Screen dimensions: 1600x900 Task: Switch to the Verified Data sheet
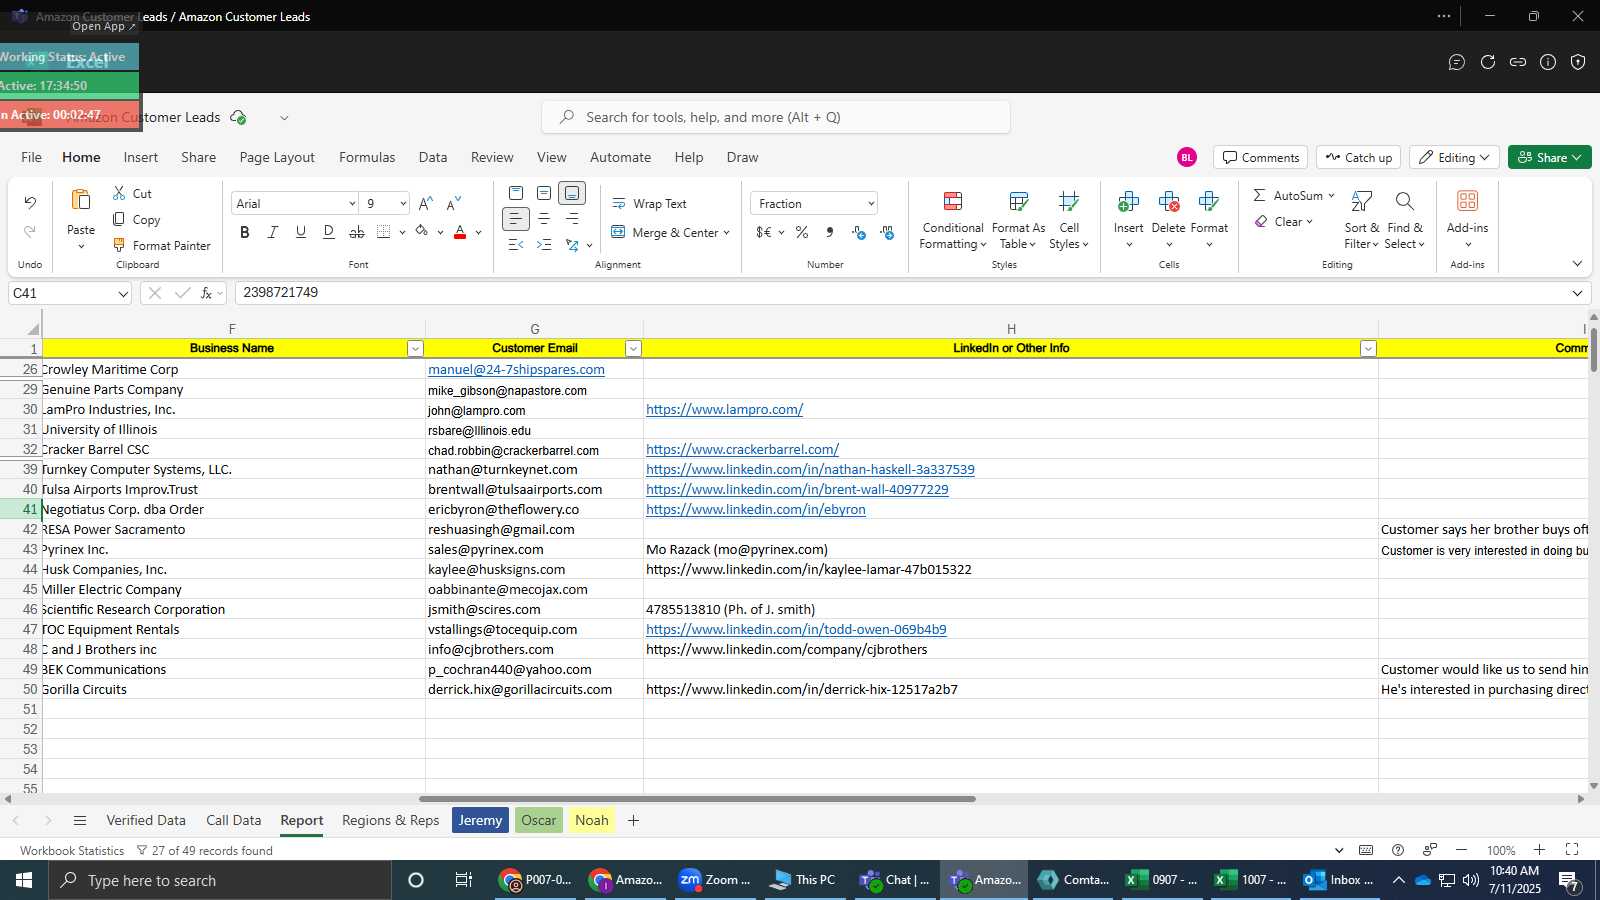click(146, 820)
